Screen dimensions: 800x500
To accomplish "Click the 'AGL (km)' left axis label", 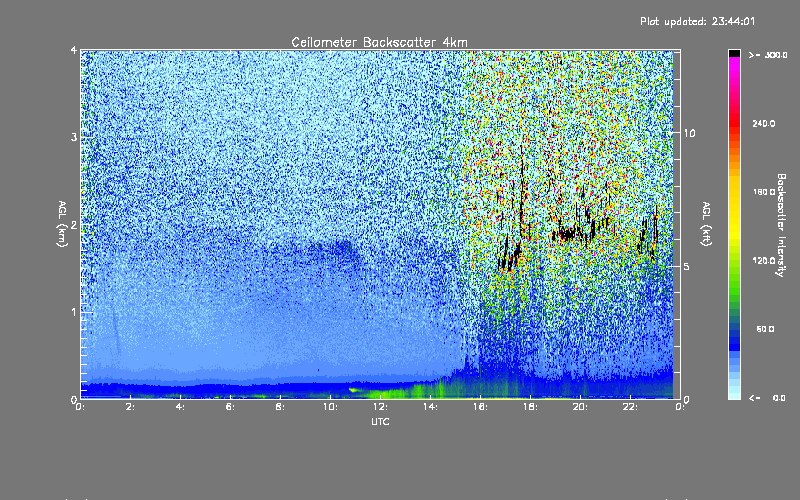I will point(63,224).
